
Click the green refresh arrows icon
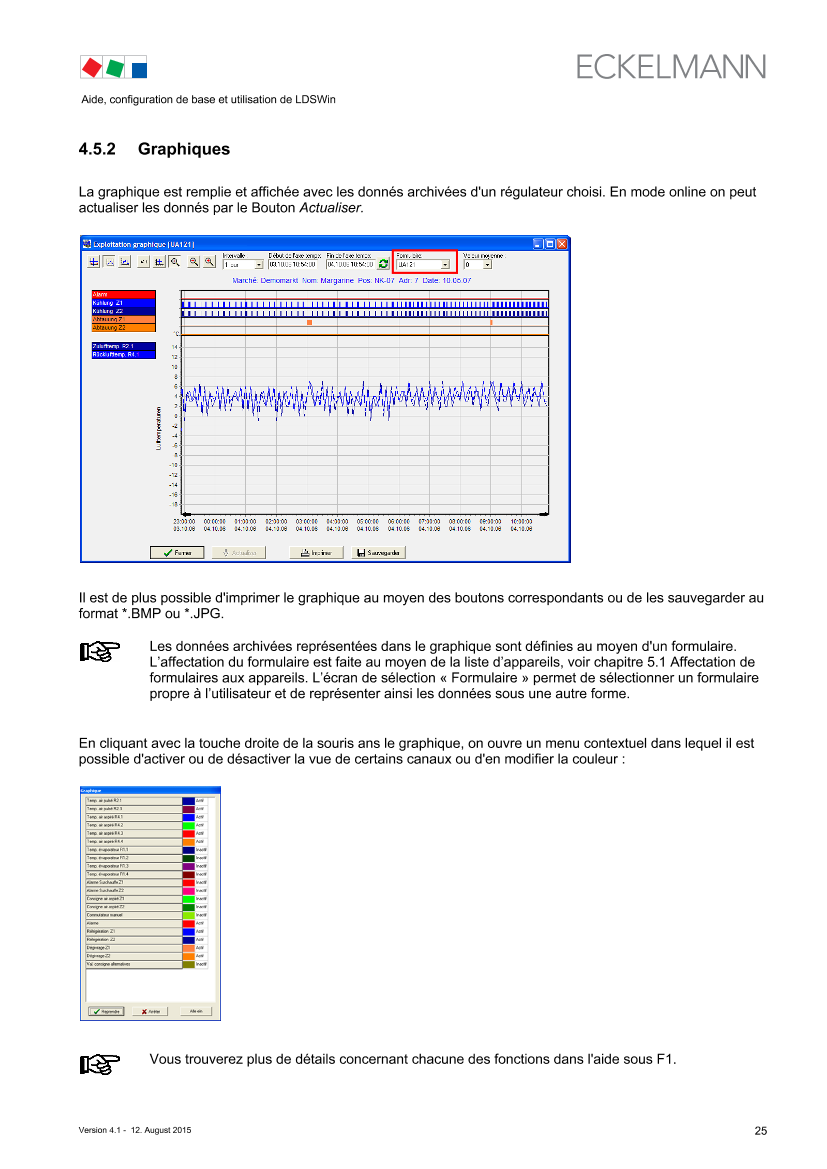(383, 264)
